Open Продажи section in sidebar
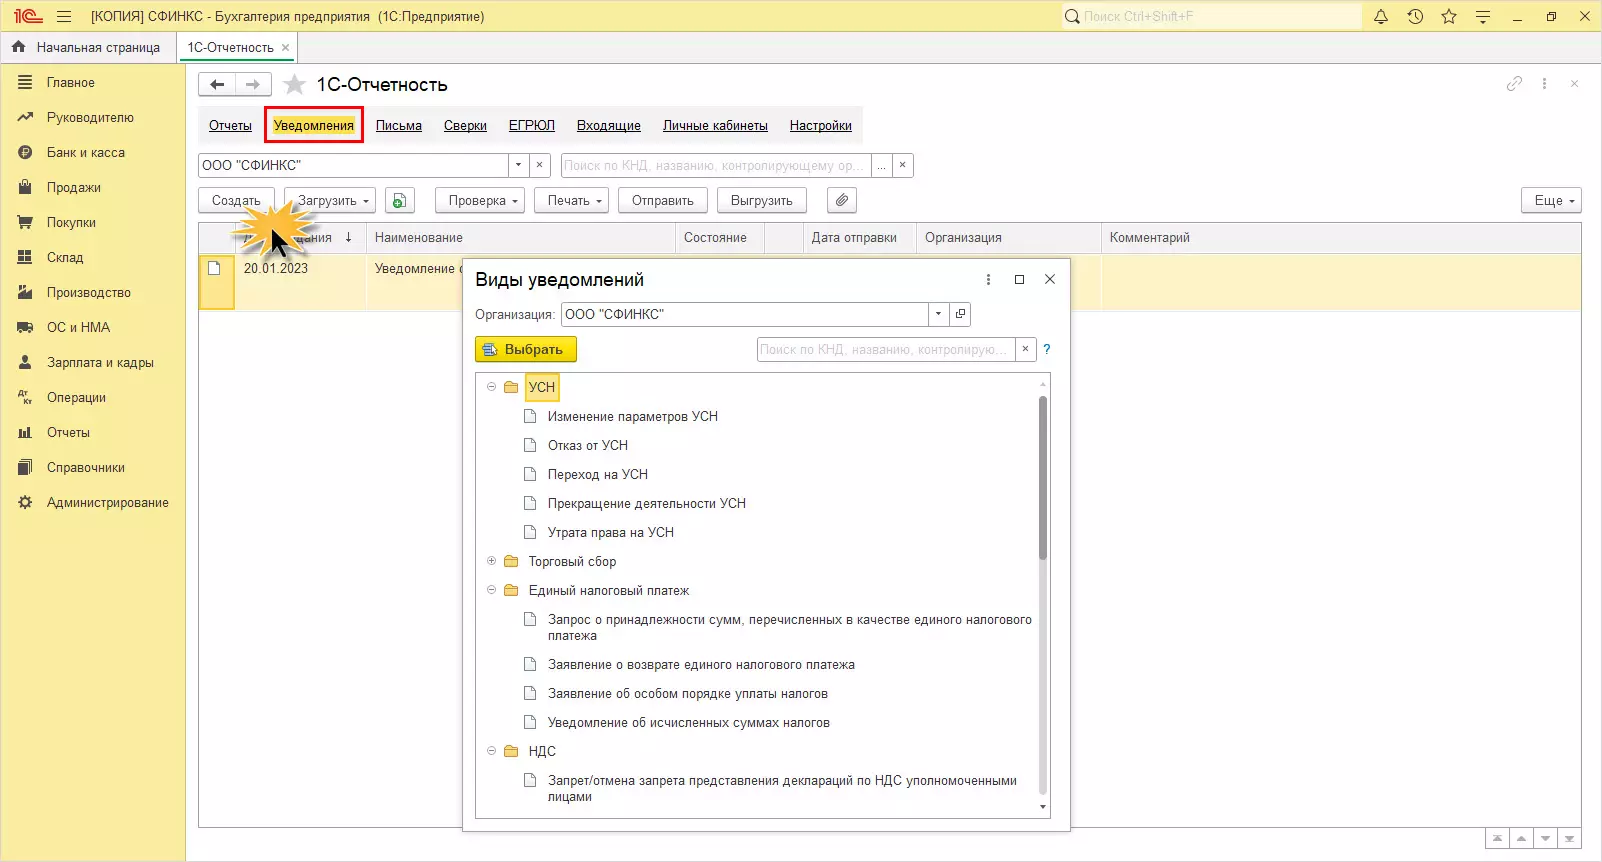Image resolution: width=1602 pixels, height=862 pixels. point(74,188)
